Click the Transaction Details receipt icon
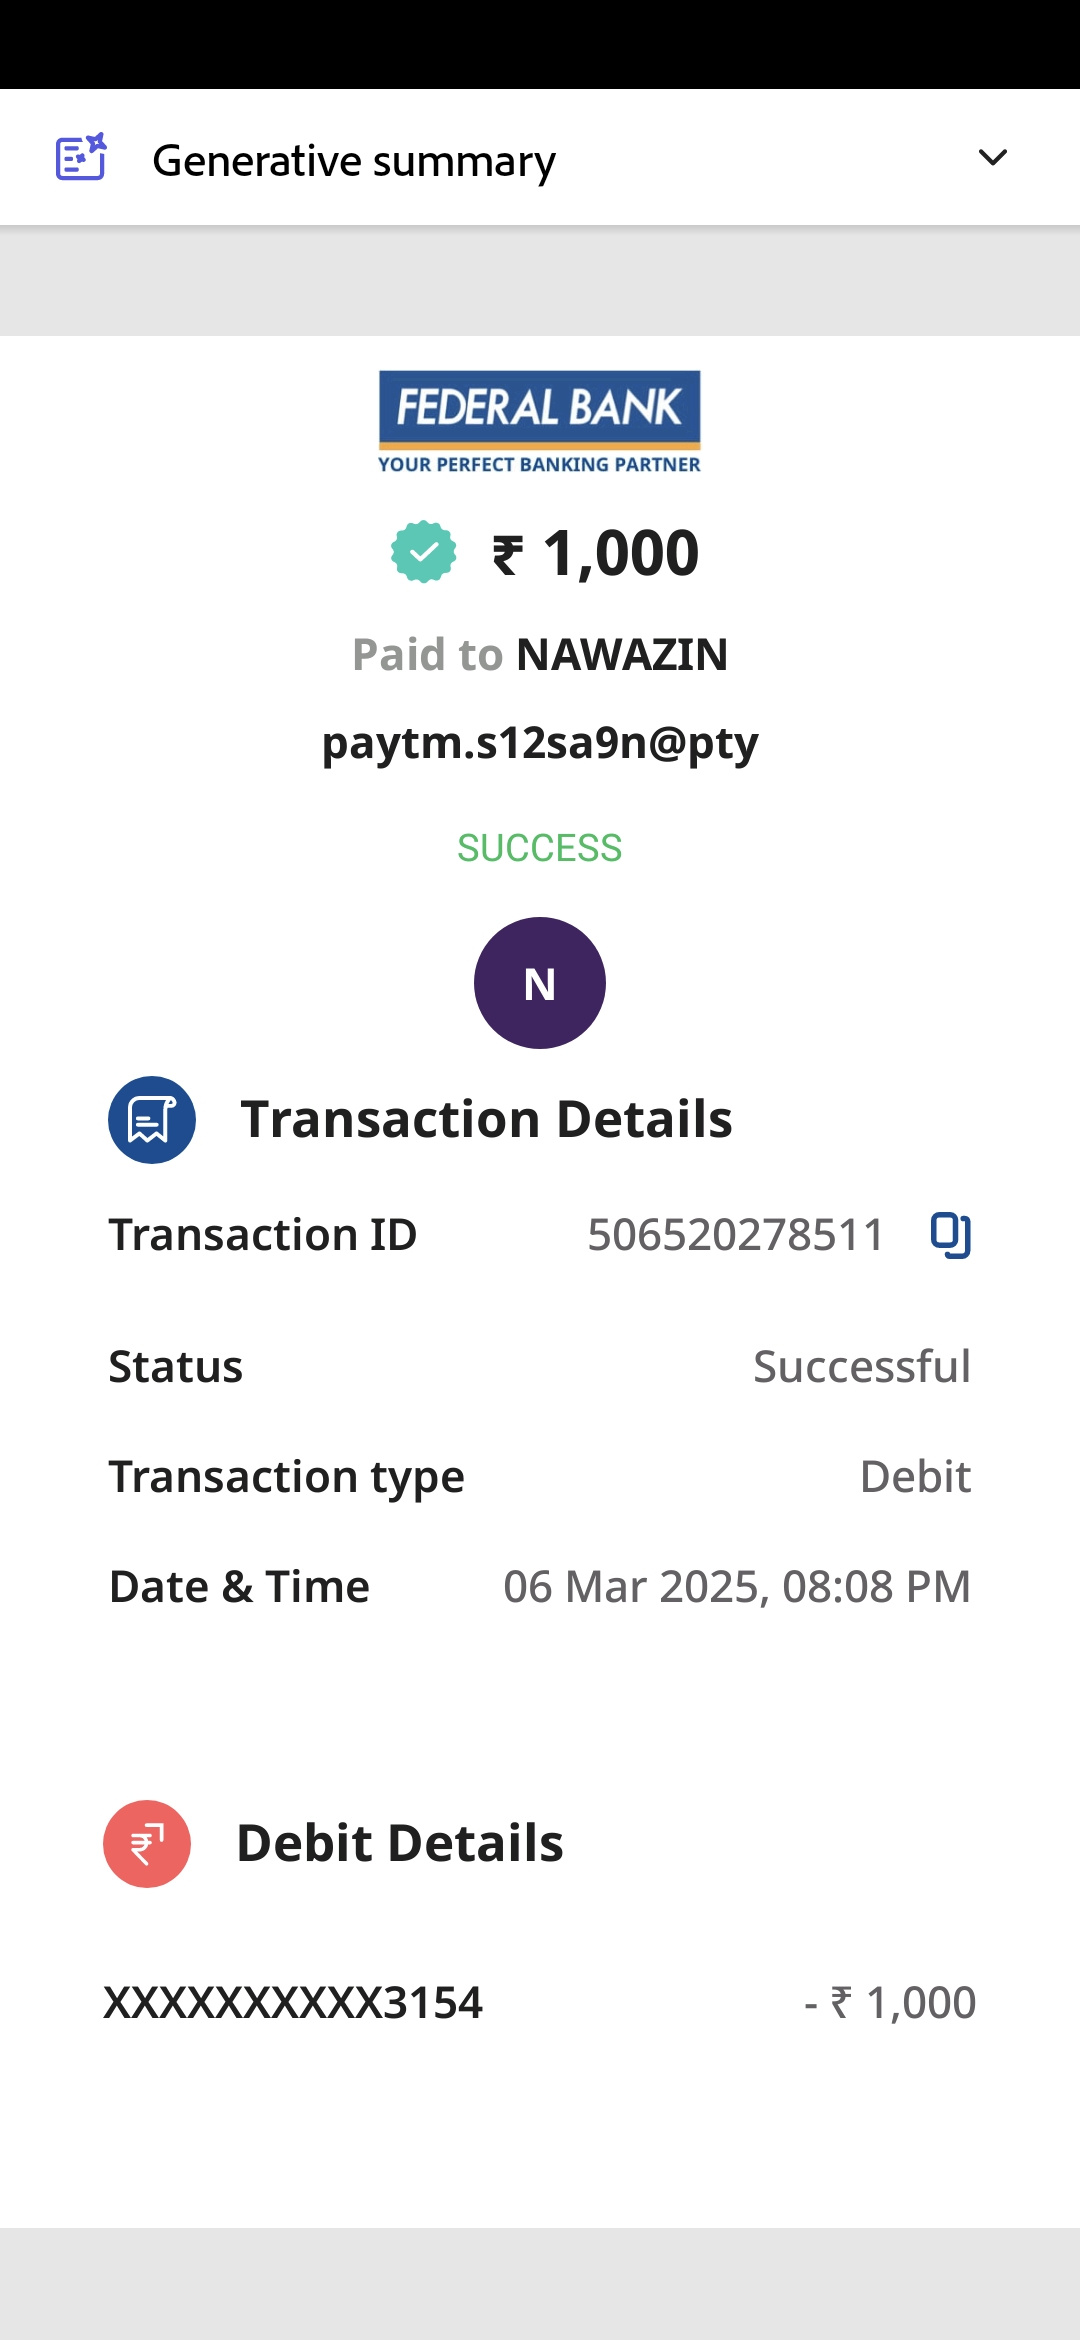 152,1120
